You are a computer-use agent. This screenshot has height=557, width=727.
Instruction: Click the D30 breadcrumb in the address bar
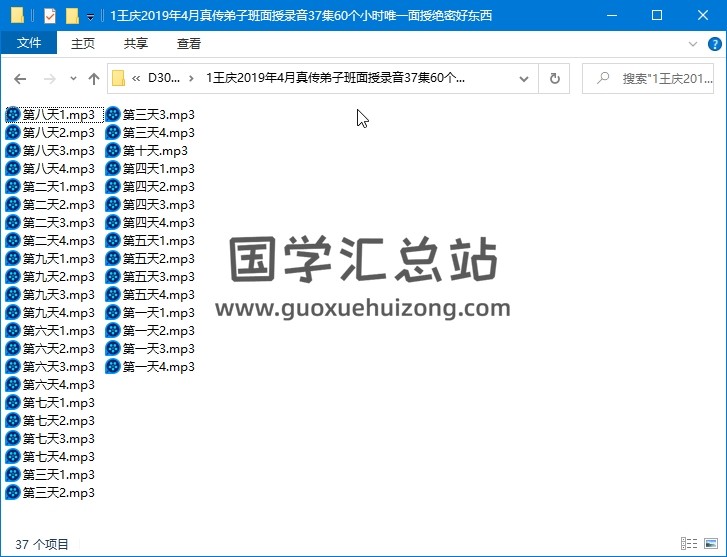pyautogui.click(x=163, y=78)
